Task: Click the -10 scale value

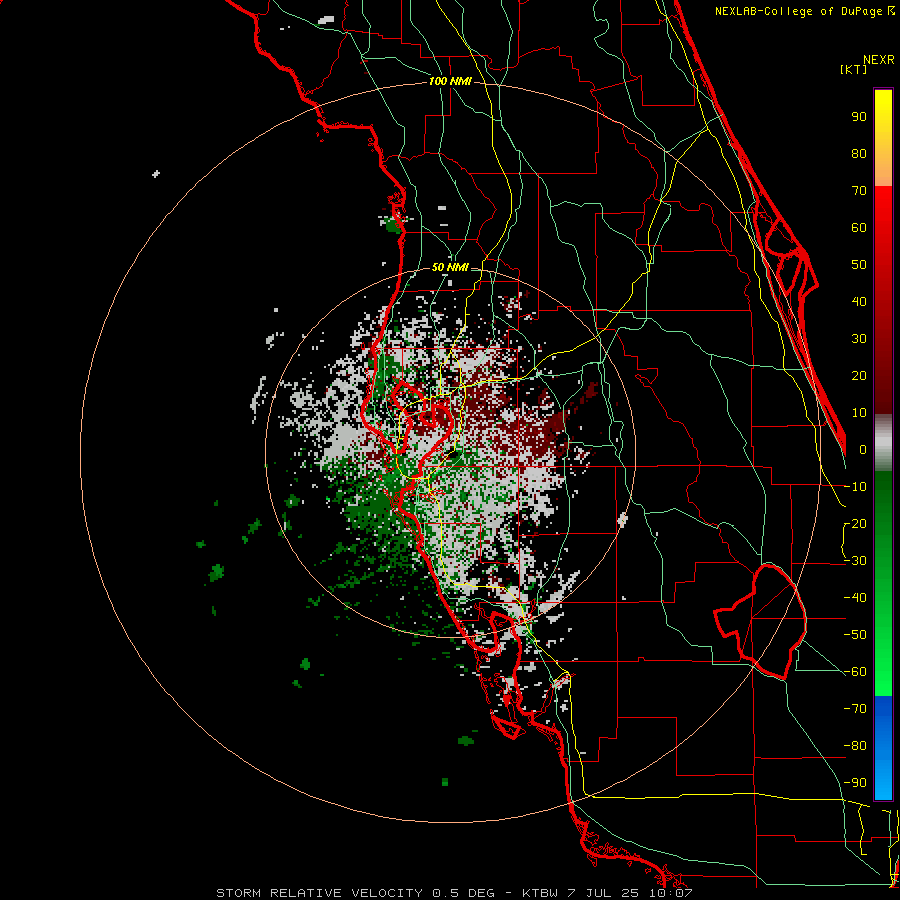Action: [855, 487]
